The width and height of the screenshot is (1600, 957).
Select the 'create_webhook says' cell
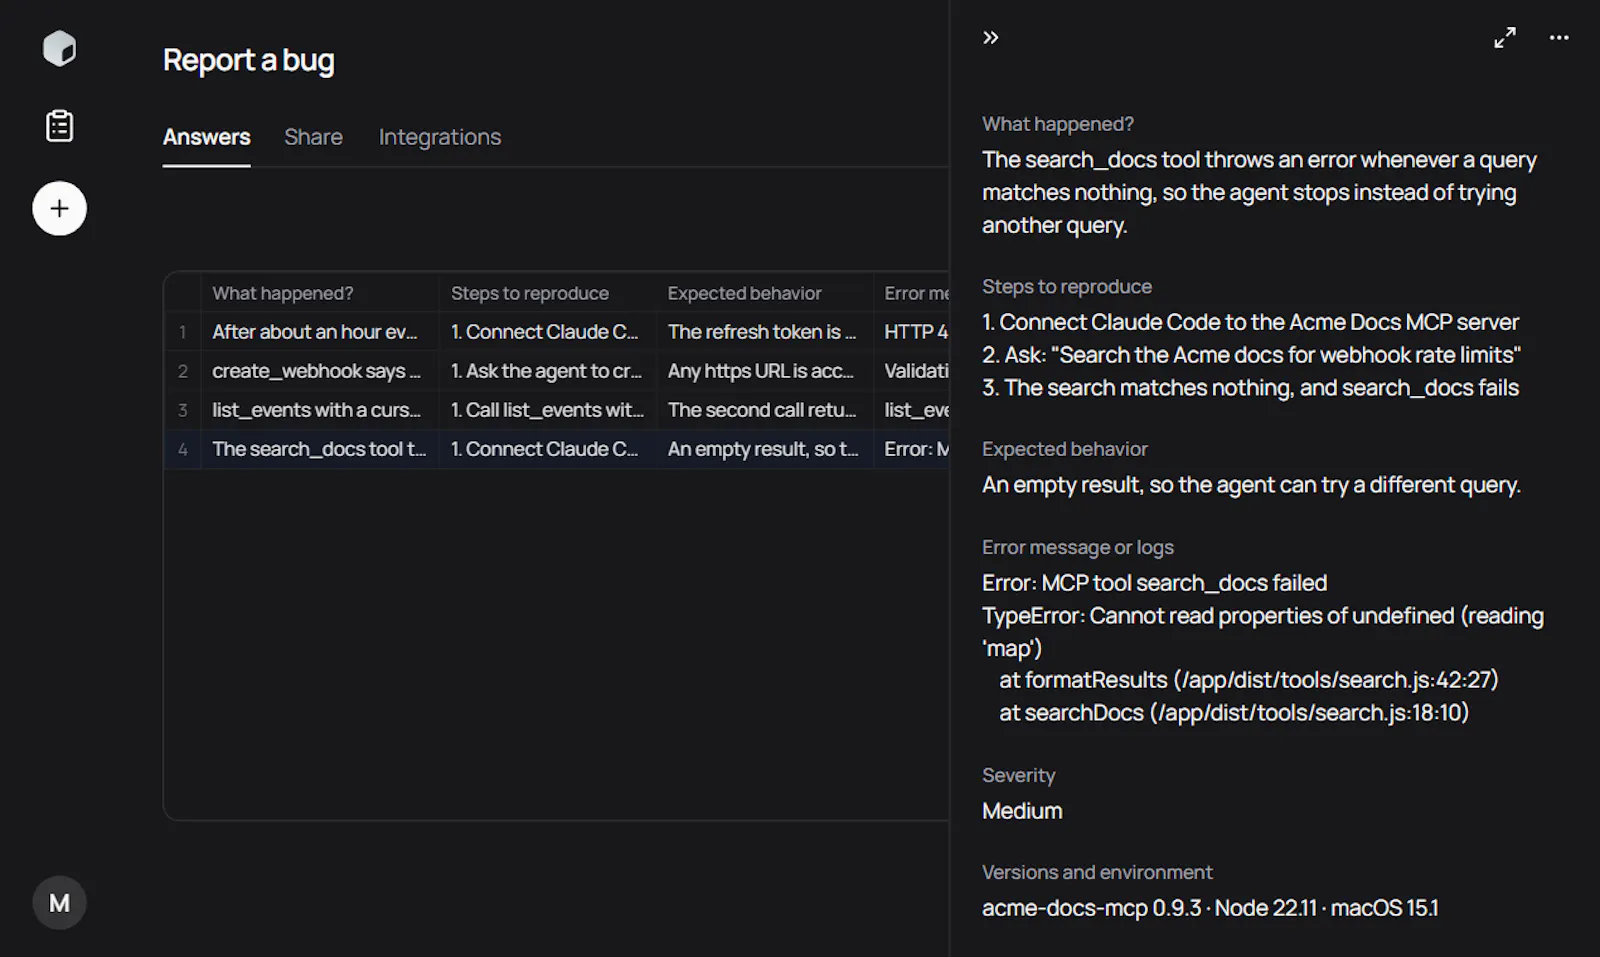point(319,371)
